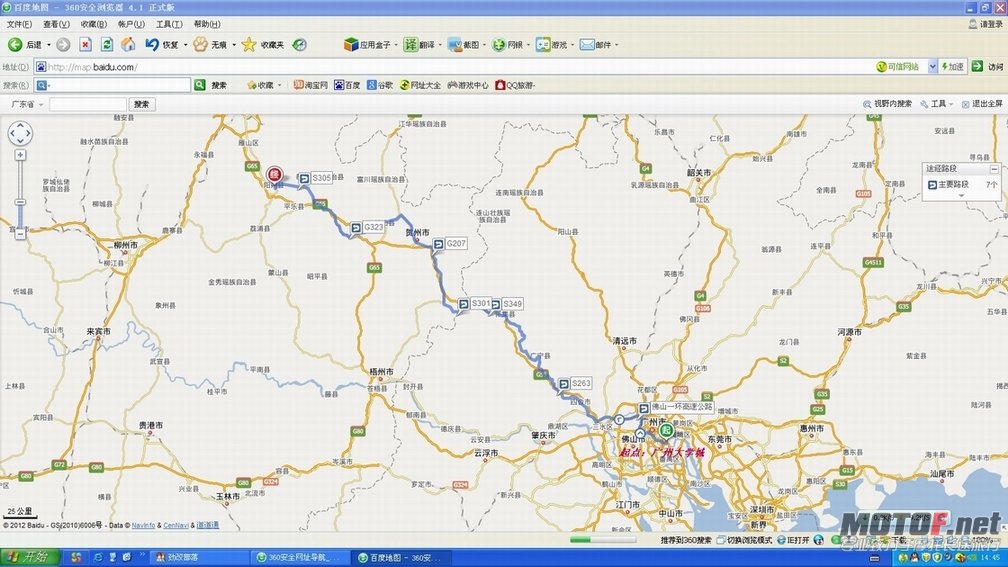Click the green start marker near 广州
Viewport: 1008px width, 567px height.
click(667, 430)
